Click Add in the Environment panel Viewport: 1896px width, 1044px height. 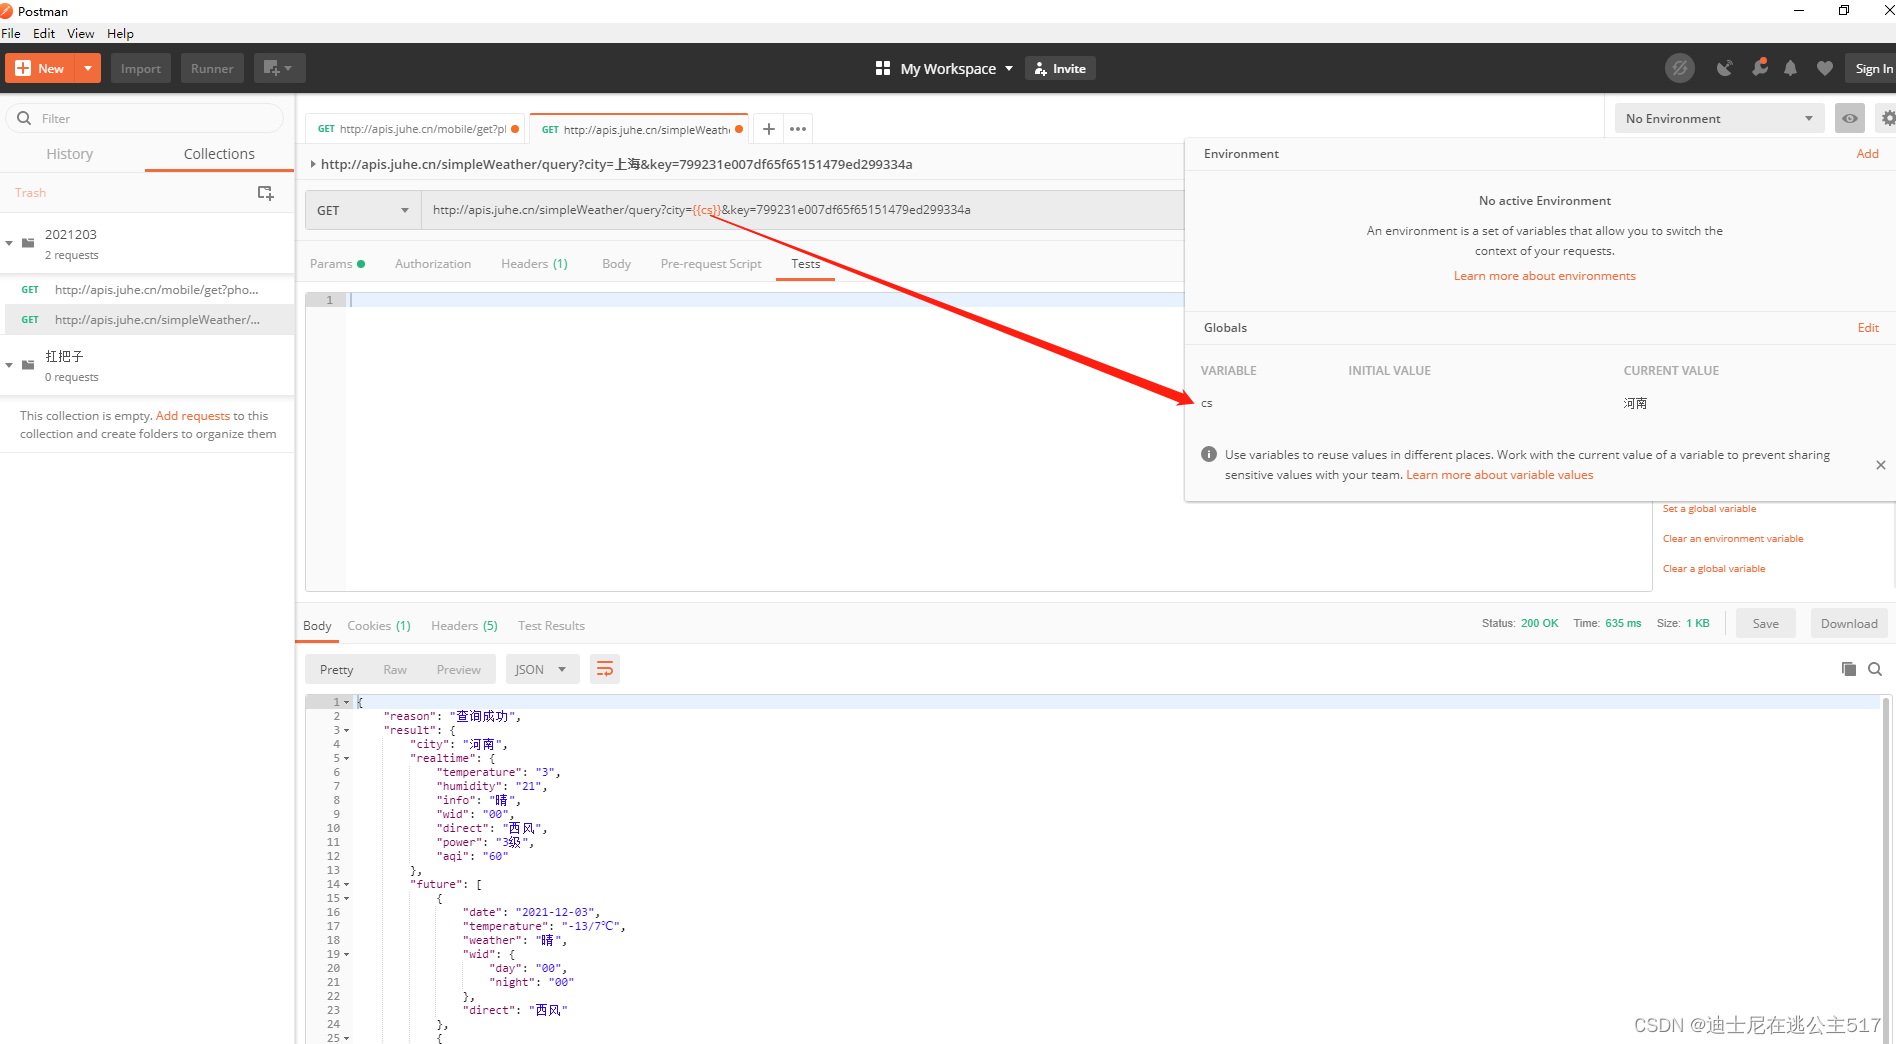(x=1867, y=153)
